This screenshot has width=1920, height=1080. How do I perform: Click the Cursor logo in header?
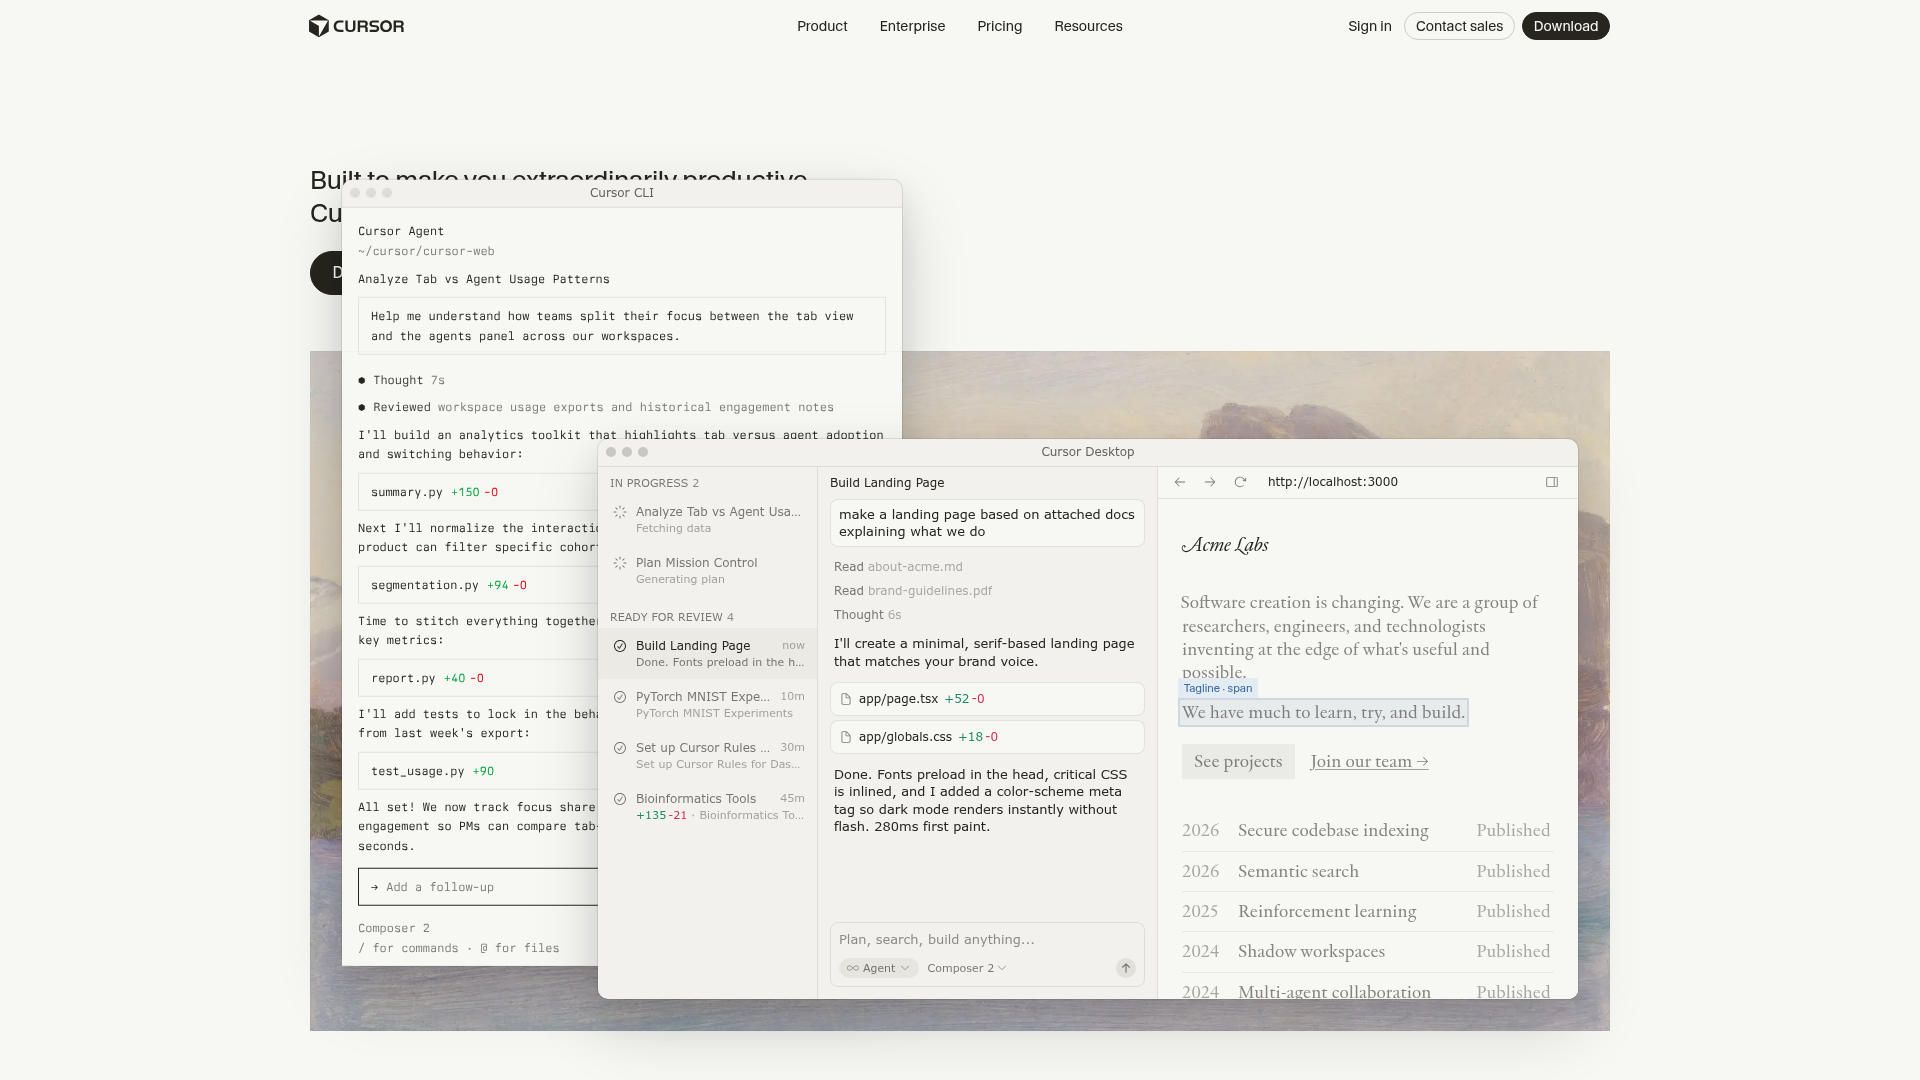[x=357, y=26]
